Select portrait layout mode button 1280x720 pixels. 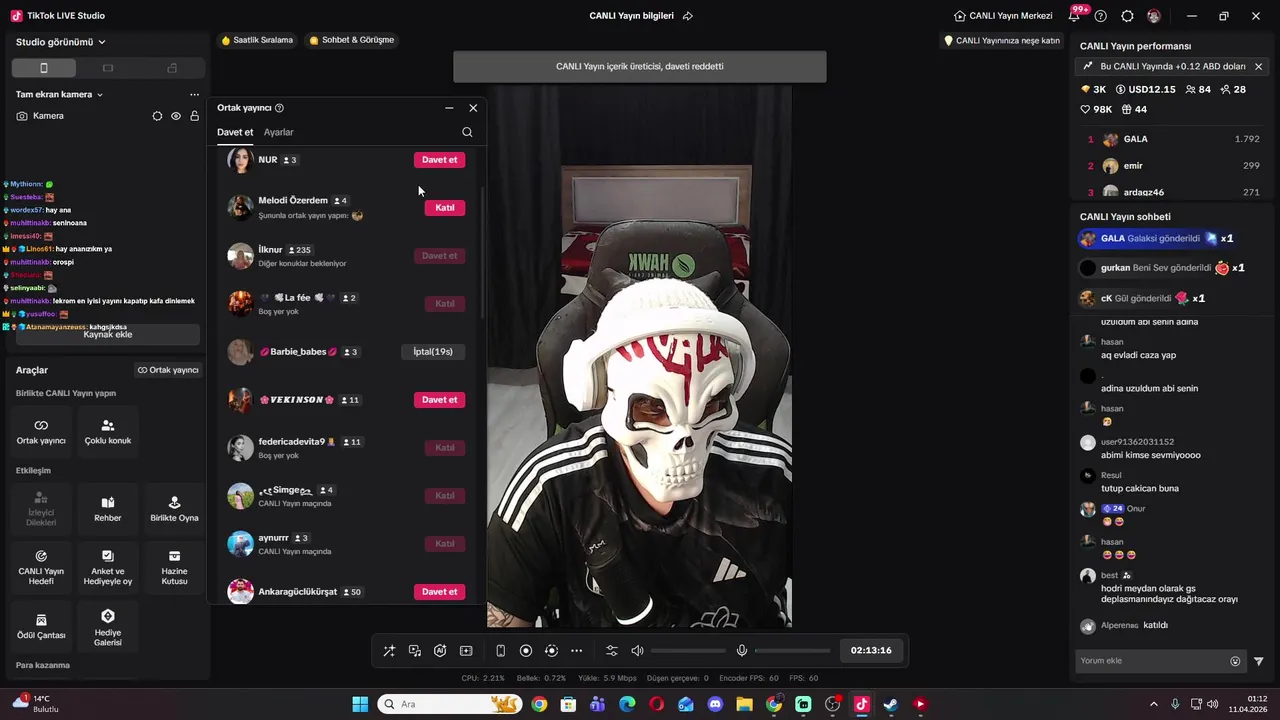click(43, 68)
